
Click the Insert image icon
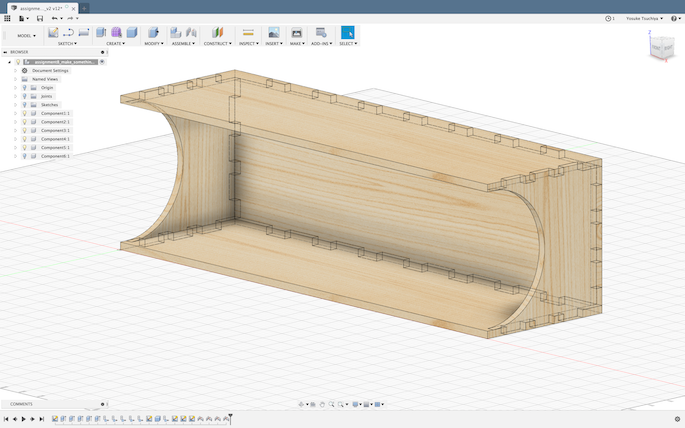(273, 33)
